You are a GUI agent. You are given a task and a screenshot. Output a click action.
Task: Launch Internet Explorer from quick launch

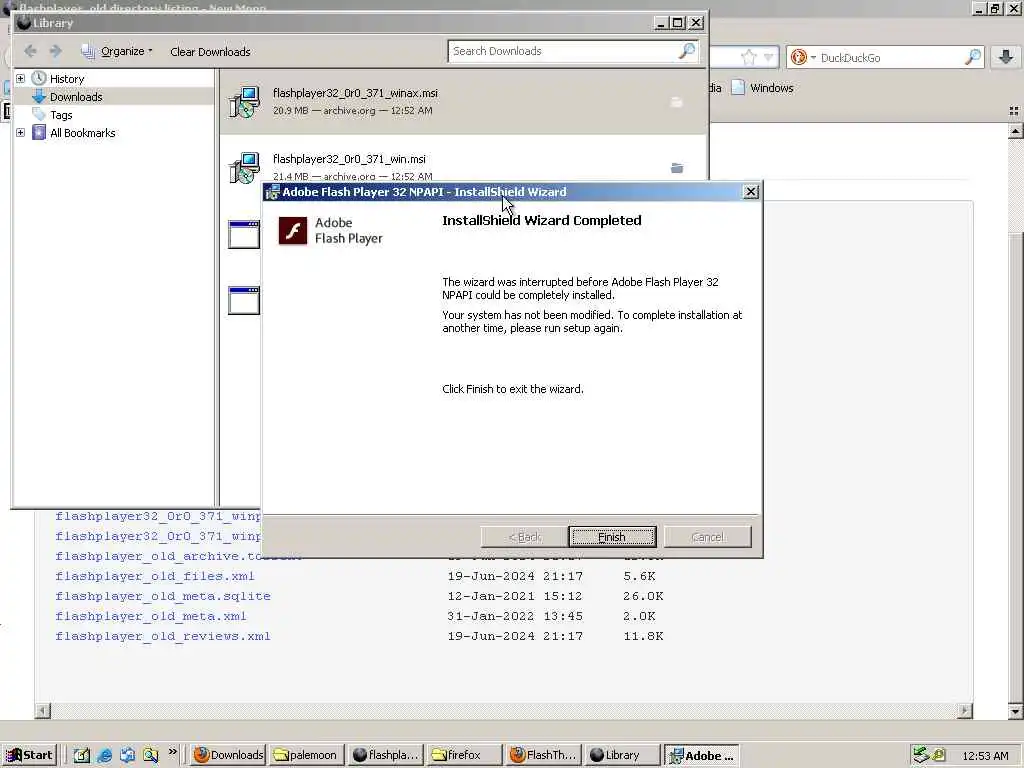coord(104,755)
